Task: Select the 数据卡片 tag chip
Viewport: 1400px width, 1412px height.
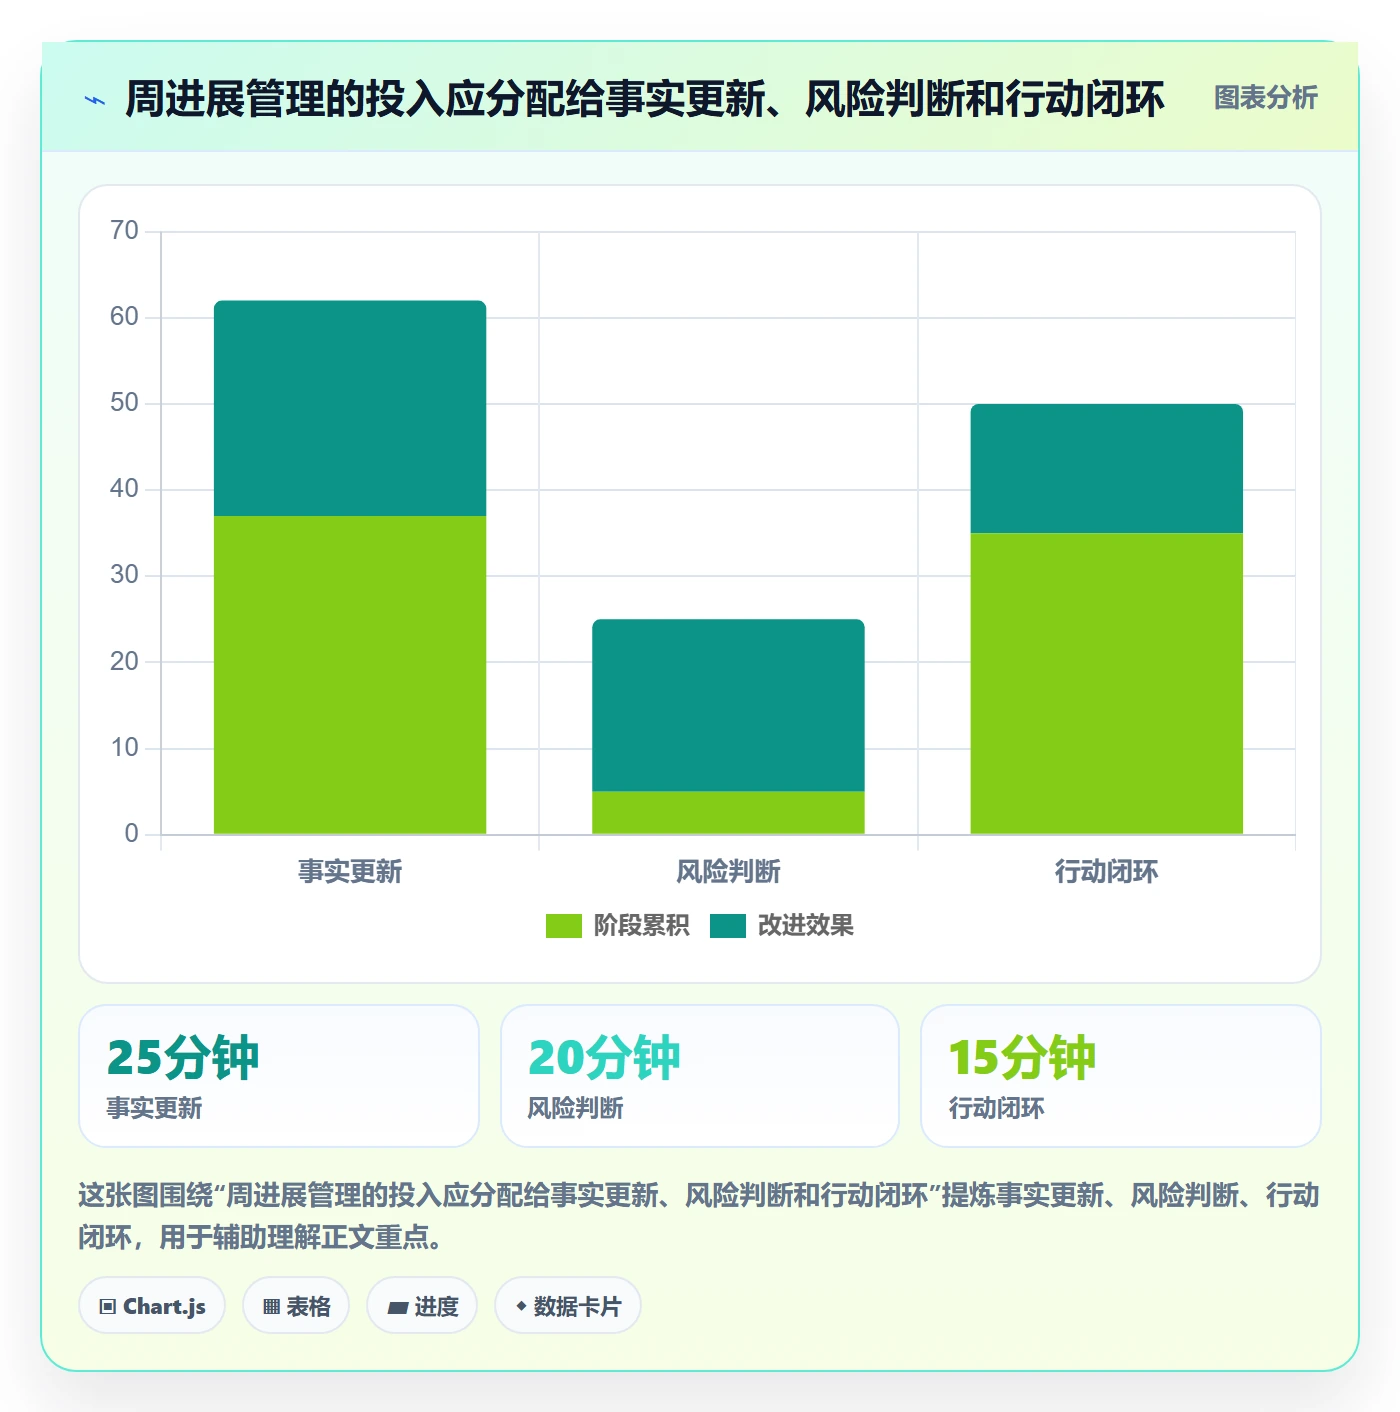Action: (x=568, y=1306)
